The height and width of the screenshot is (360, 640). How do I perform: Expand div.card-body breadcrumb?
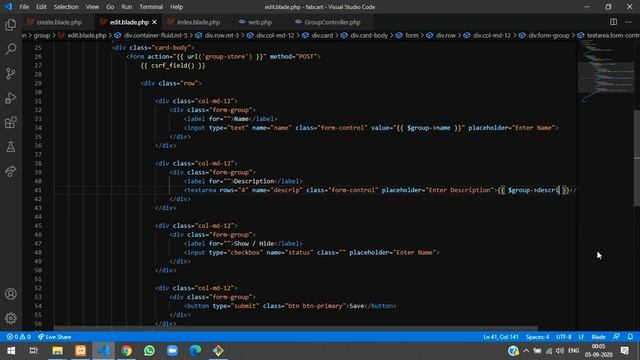(x=369, y=36)
